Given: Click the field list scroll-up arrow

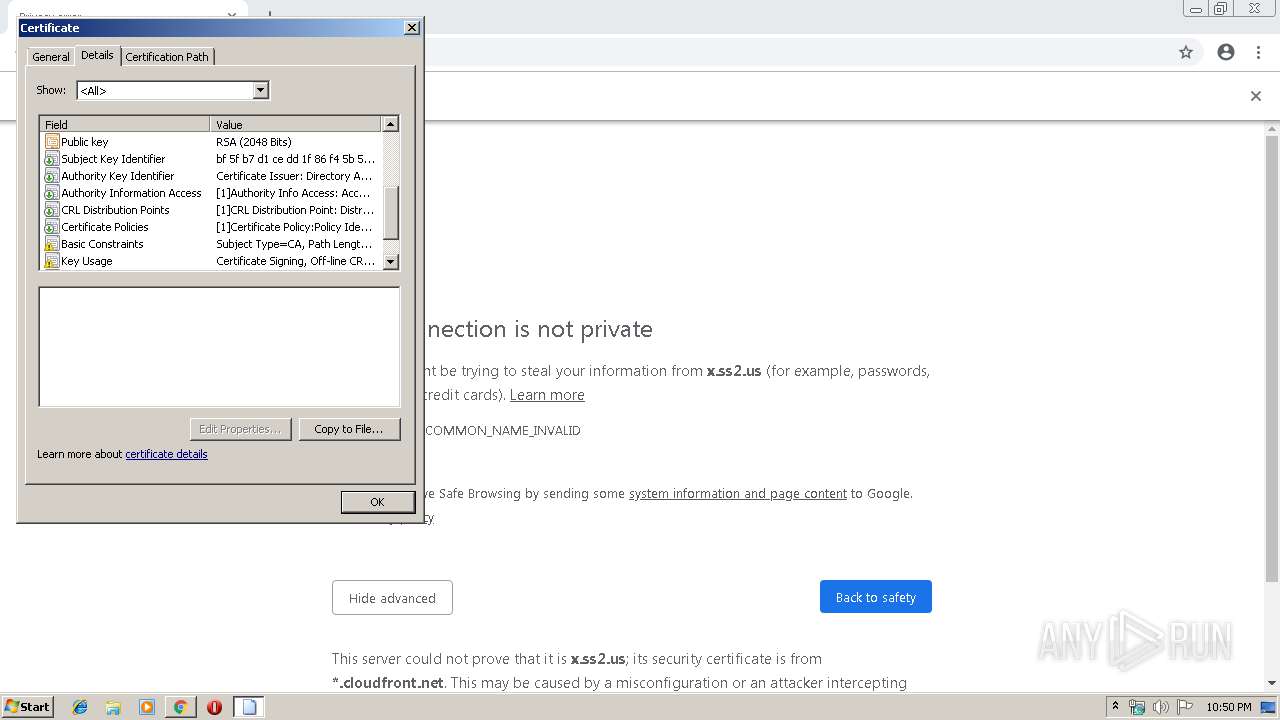Looking at the screenshot, I should tap(391, 124).
